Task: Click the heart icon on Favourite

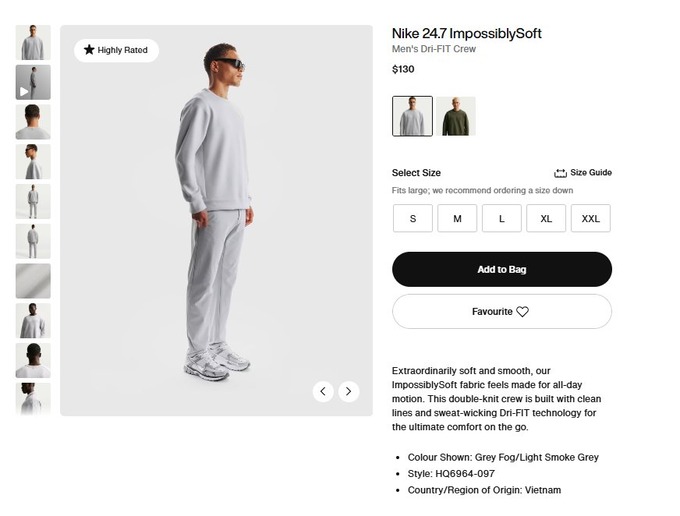Action: [523, 312]
